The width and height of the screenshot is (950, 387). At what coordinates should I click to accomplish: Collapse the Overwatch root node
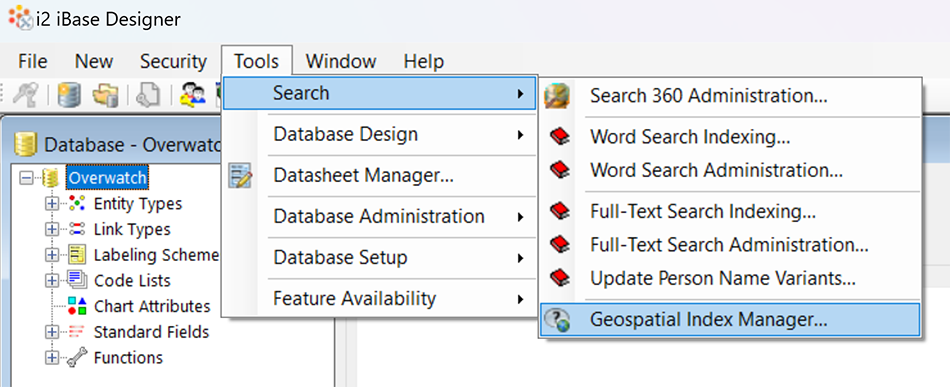pos(26,178)
